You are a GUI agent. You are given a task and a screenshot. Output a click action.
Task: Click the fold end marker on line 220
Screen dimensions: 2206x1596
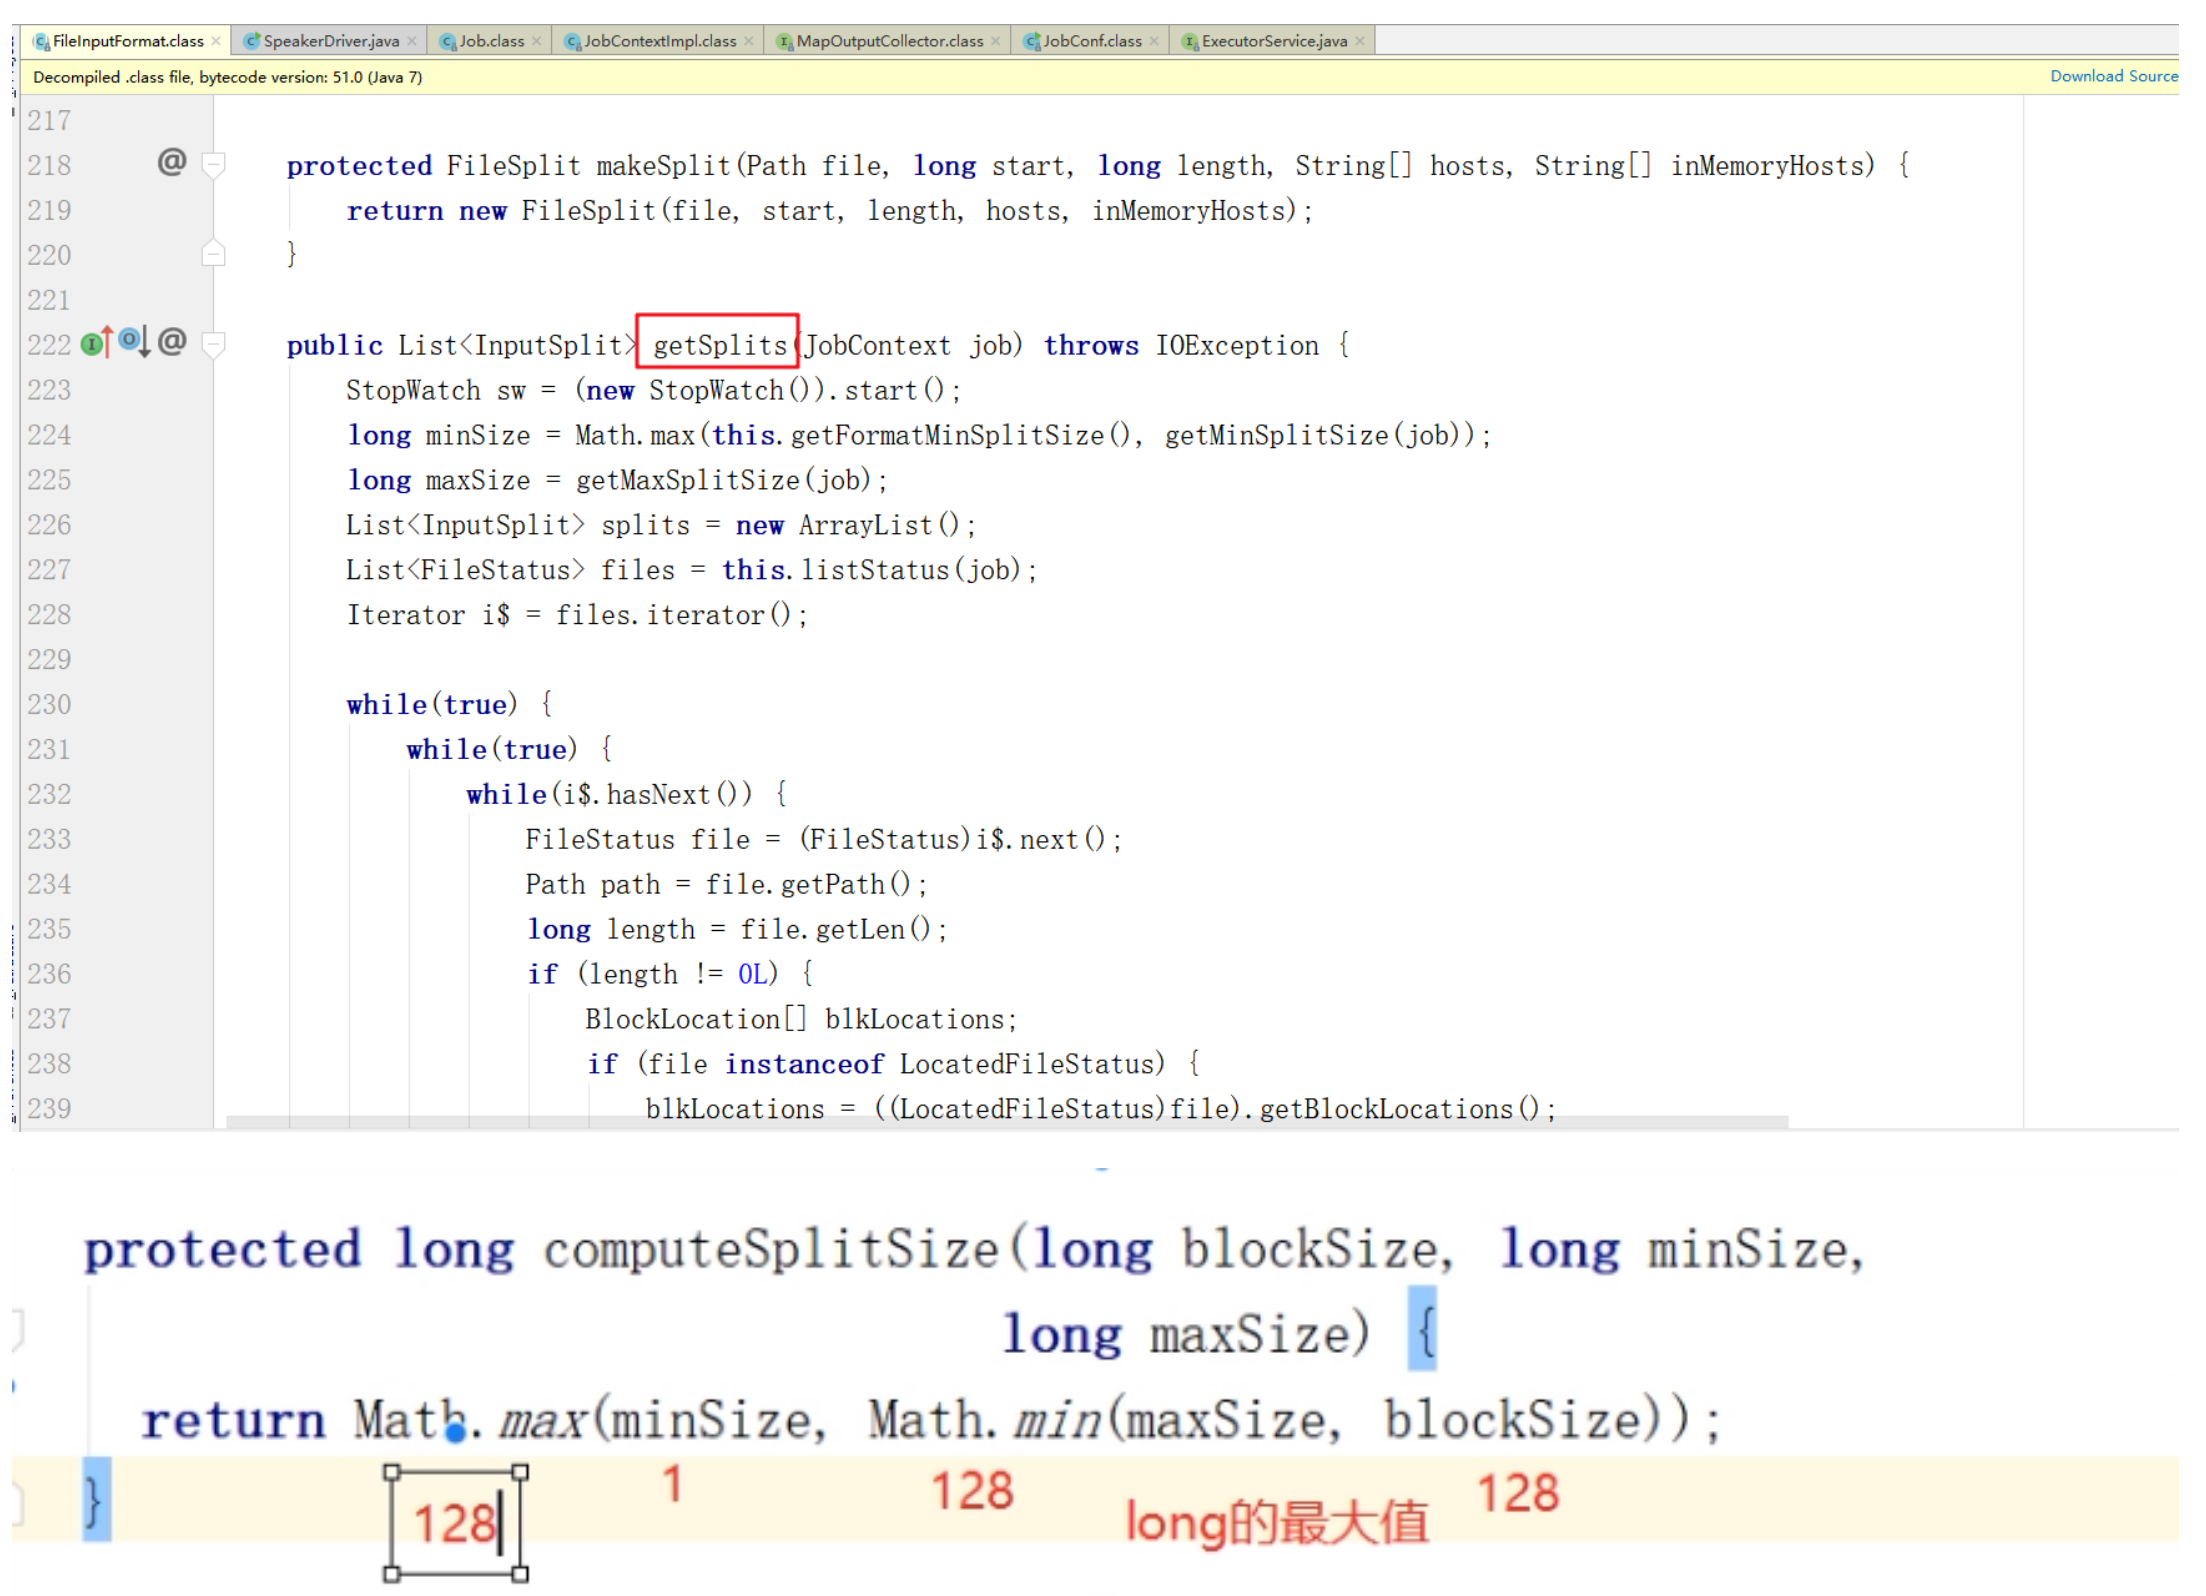pos(213,254)
